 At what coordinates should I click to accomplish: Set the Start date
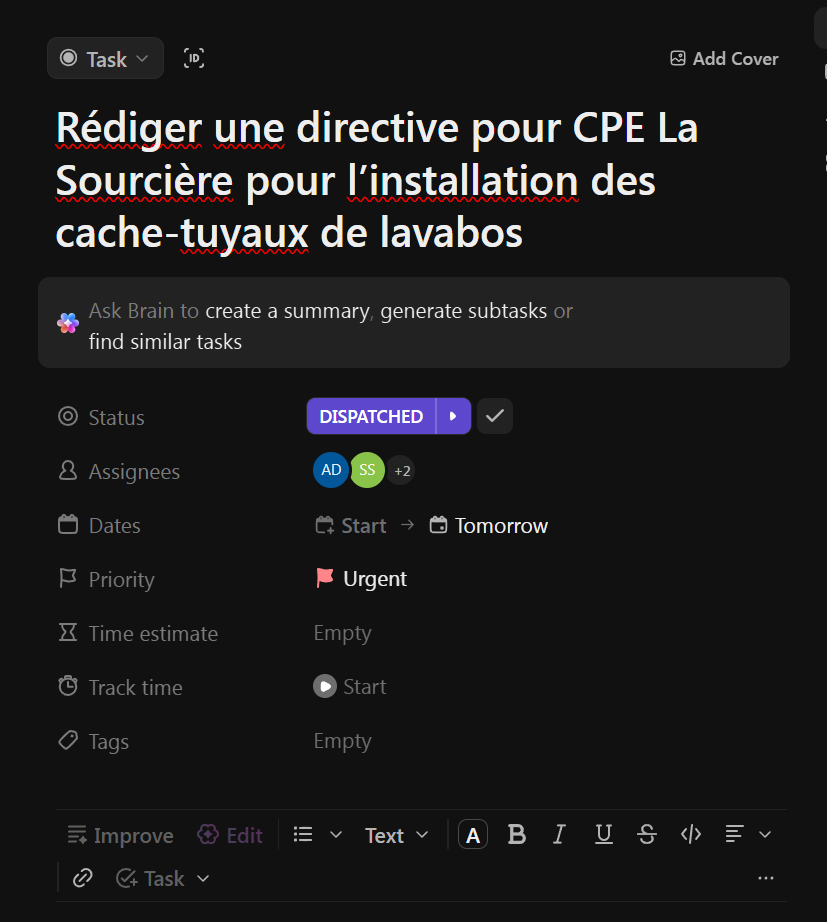pyautogui.click(x=351, y=526)
